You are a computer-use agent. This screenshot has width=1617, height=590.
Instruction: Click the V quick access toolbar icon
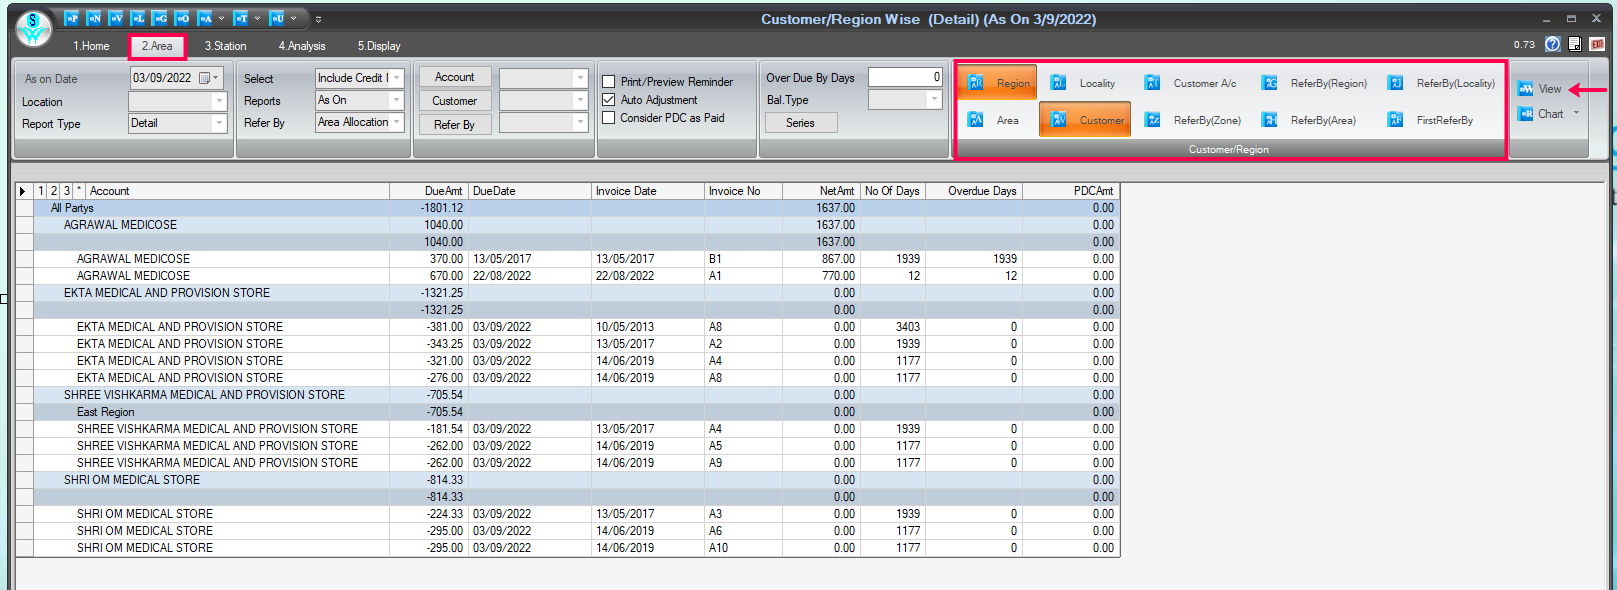(x=116, y=18)
